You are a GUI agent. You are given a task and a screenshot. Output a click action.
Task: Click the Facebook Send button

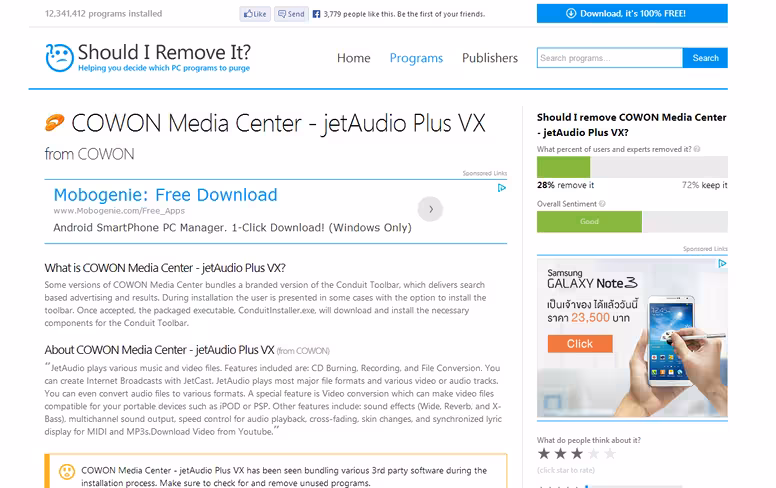coord(291,14)
